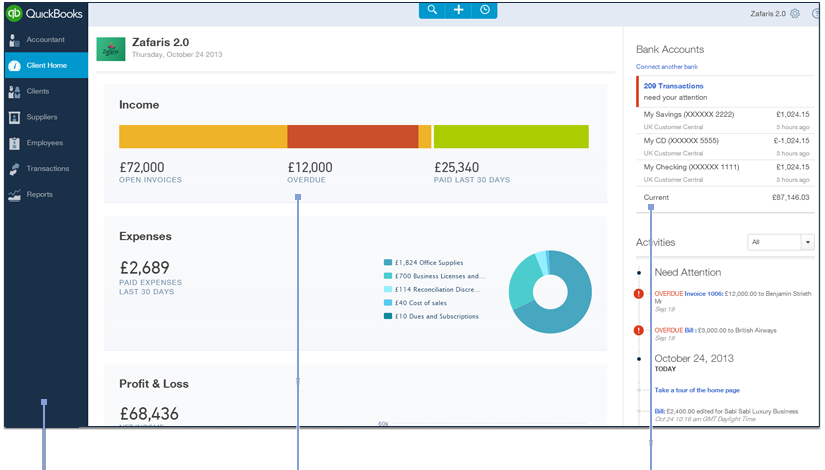Image resolution: width=825 pixels, height=470 pixels.
Task: Go to Clients in the sidebar
Action: click(x=46, y=91)
